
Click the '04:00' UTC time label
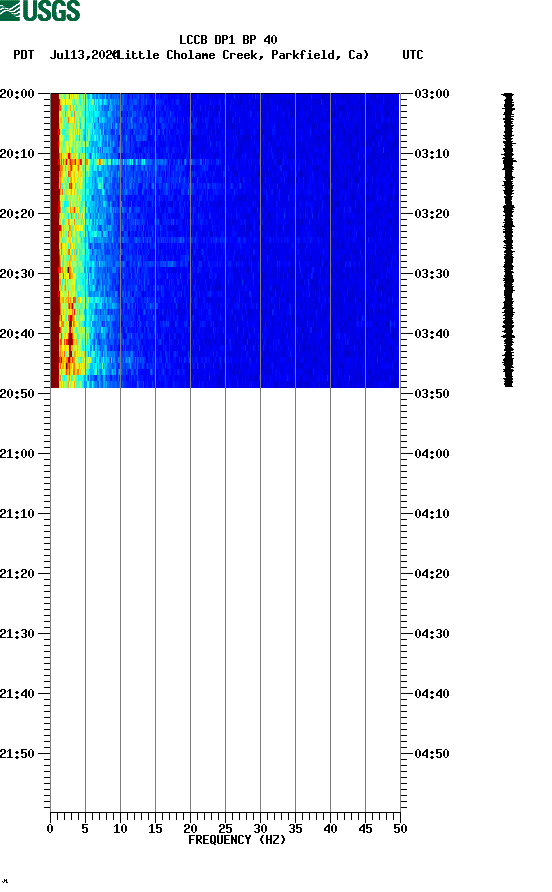(x=432, y=453)
